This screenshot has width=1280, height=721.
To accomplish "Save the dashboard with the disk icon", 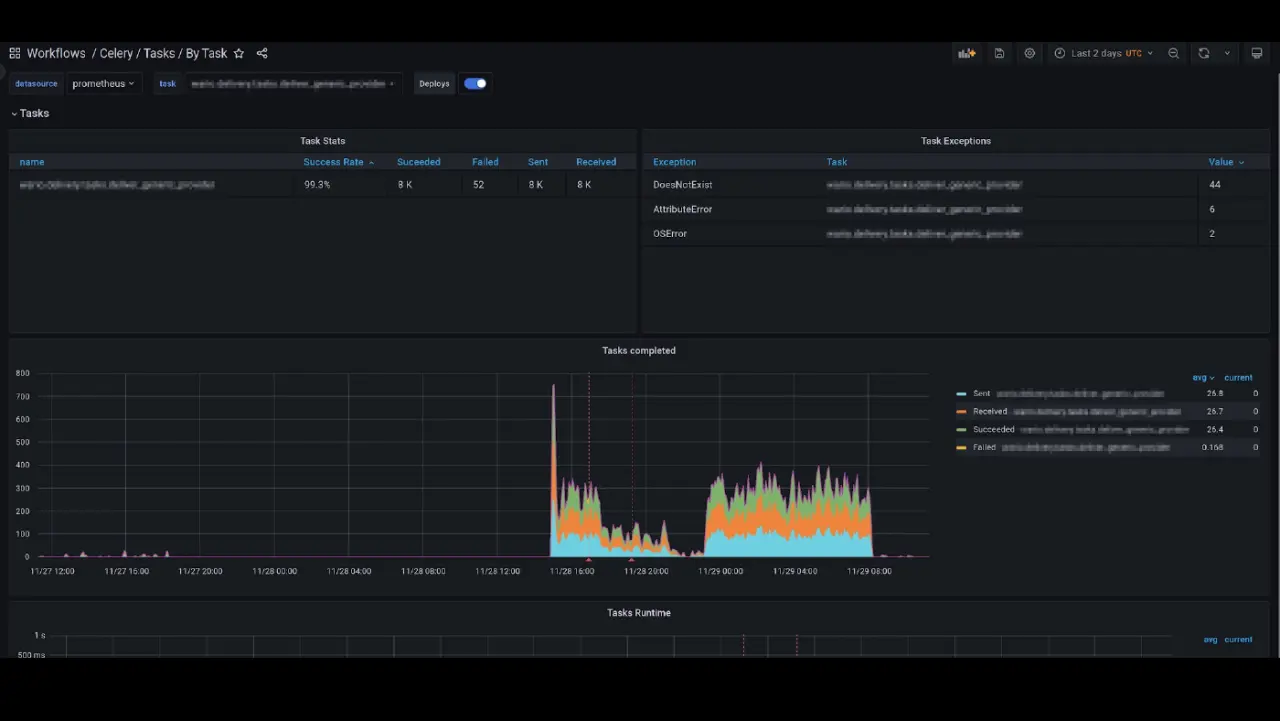I will pos(999,54).
